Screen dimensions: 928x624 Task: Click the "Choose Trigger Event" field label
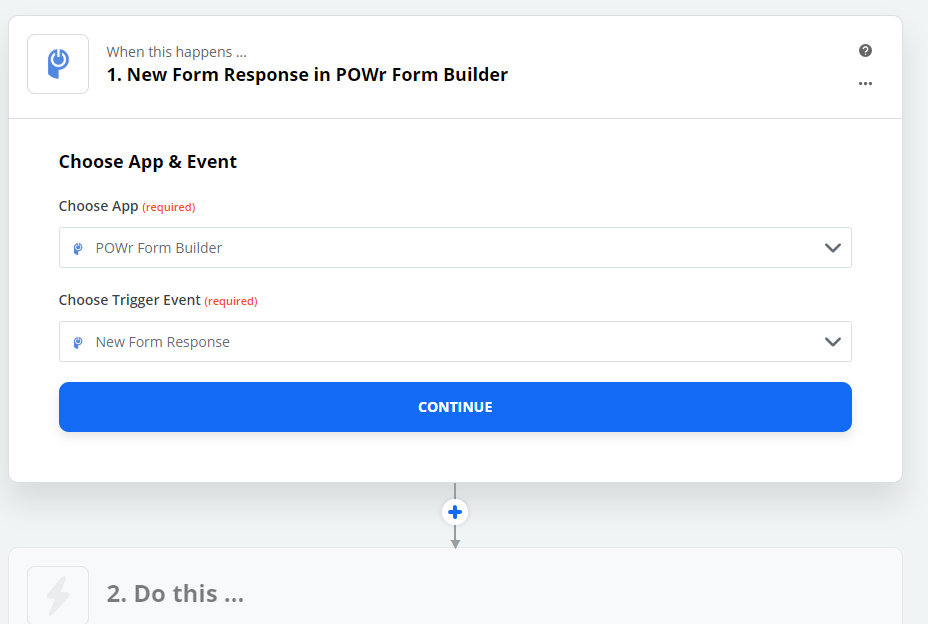pyautogui.click(x=130, y=300)
